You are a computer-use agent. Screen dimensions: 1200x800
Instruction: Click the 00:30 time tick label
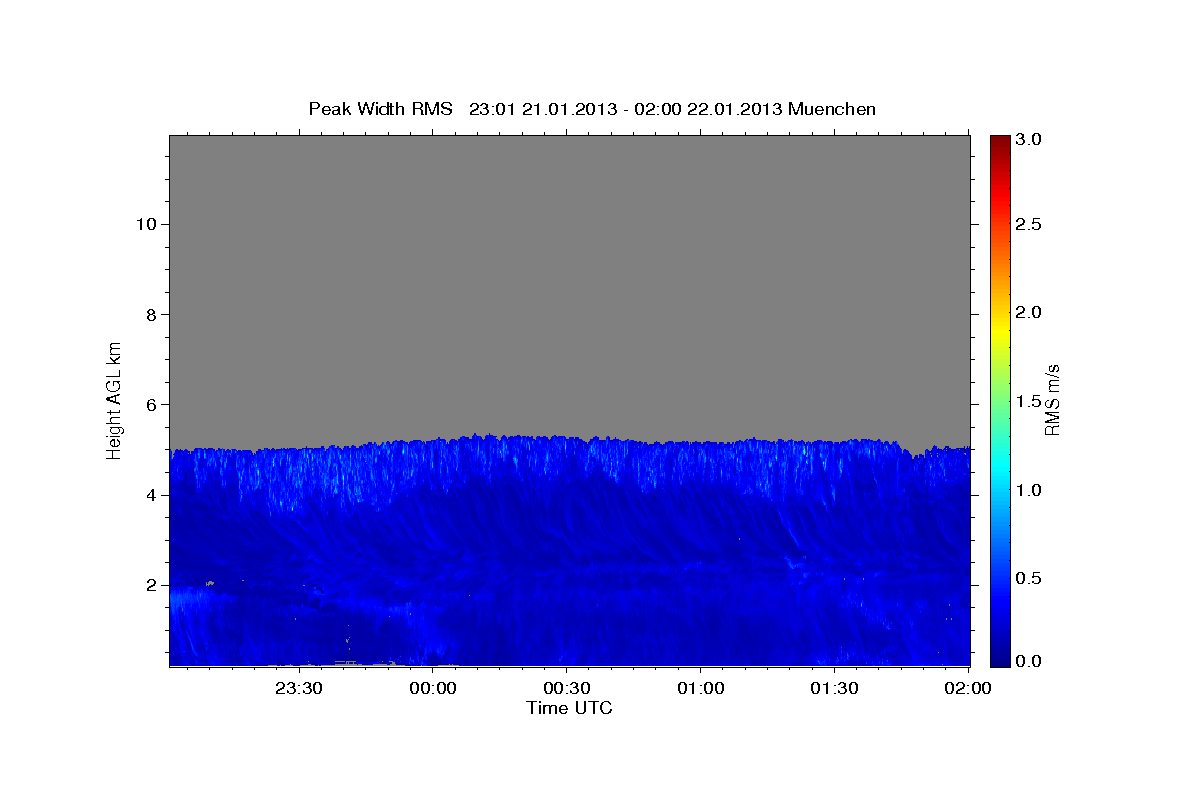click(x=567, y=689)
